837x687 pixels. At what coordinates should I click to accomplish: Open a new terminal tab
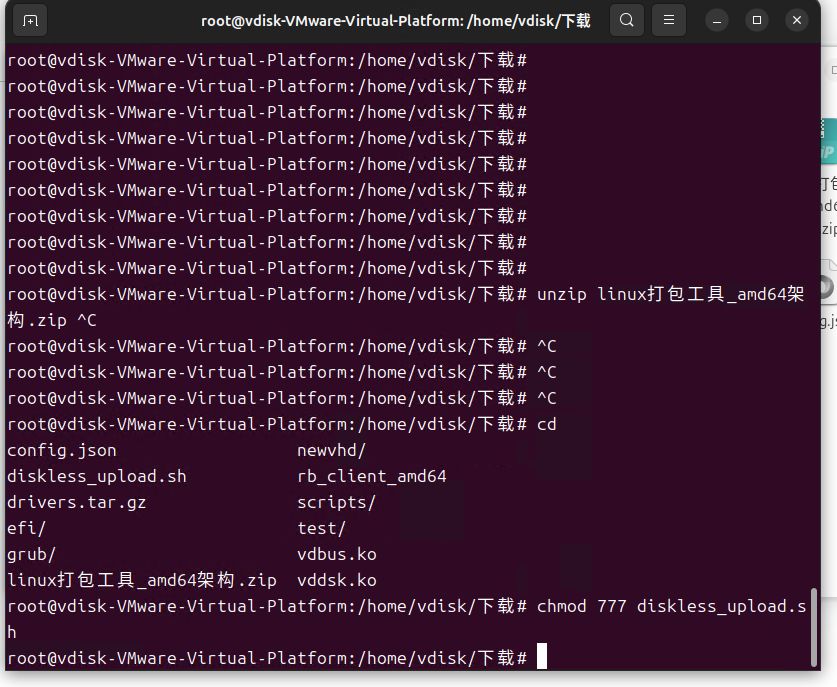coord(31,20)
